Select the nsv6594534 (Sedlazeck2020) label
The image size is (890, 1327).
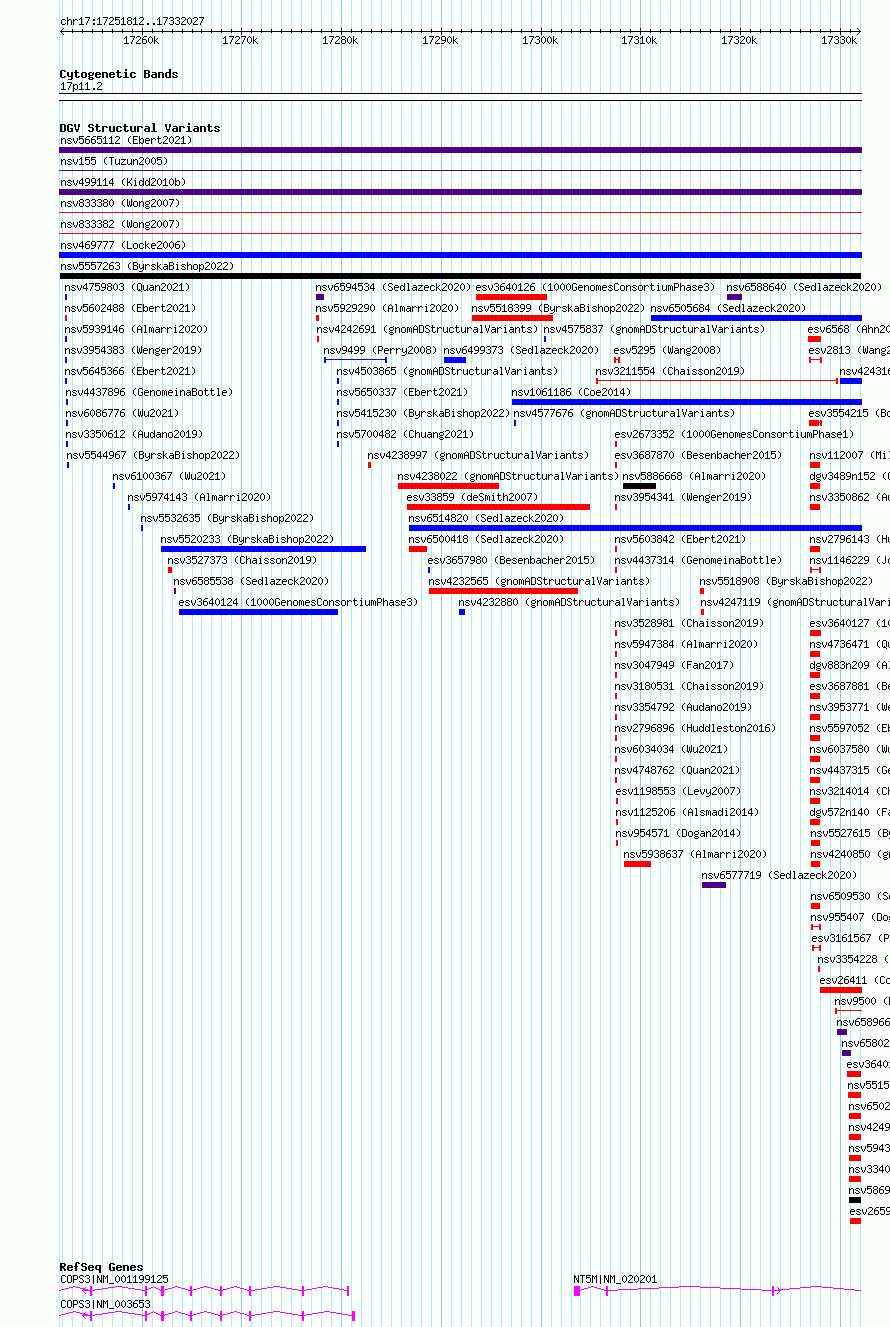coord(394,287)
